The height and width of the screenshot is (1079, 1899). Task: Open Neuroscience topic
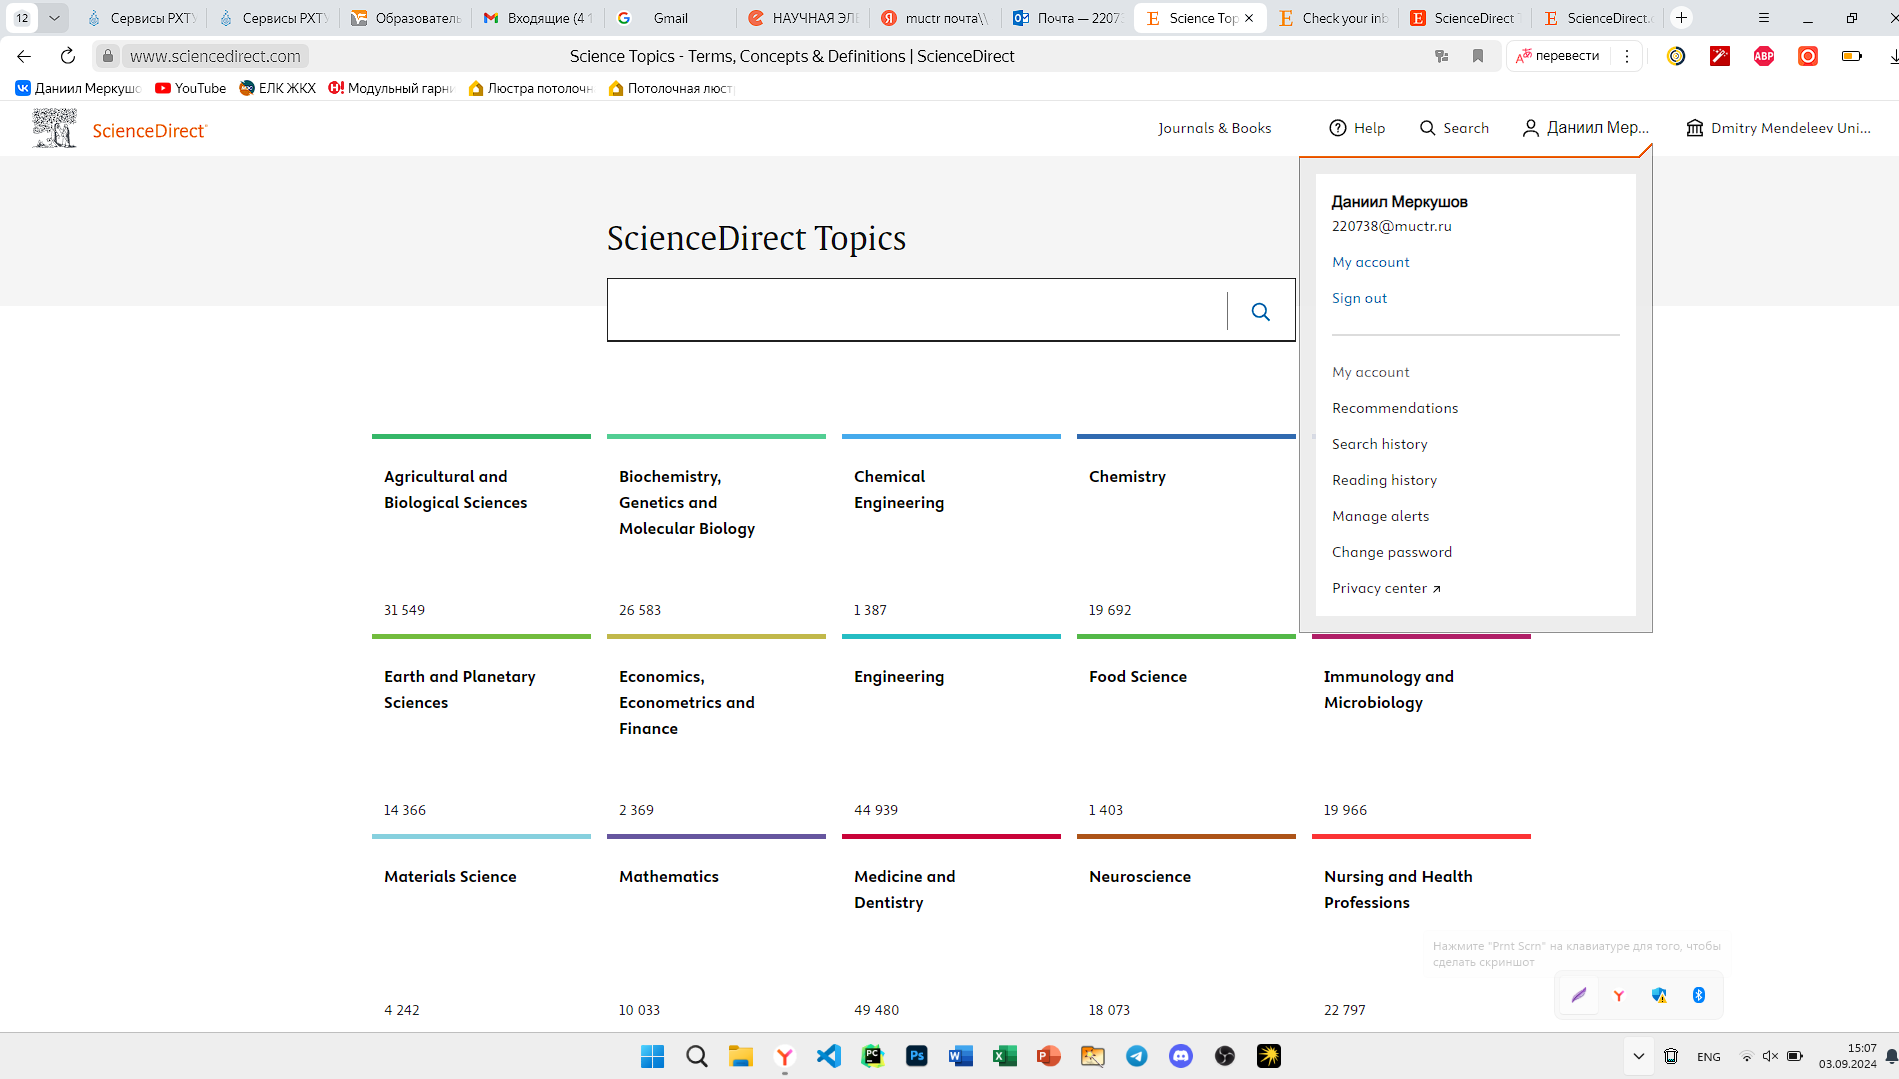1186,930
